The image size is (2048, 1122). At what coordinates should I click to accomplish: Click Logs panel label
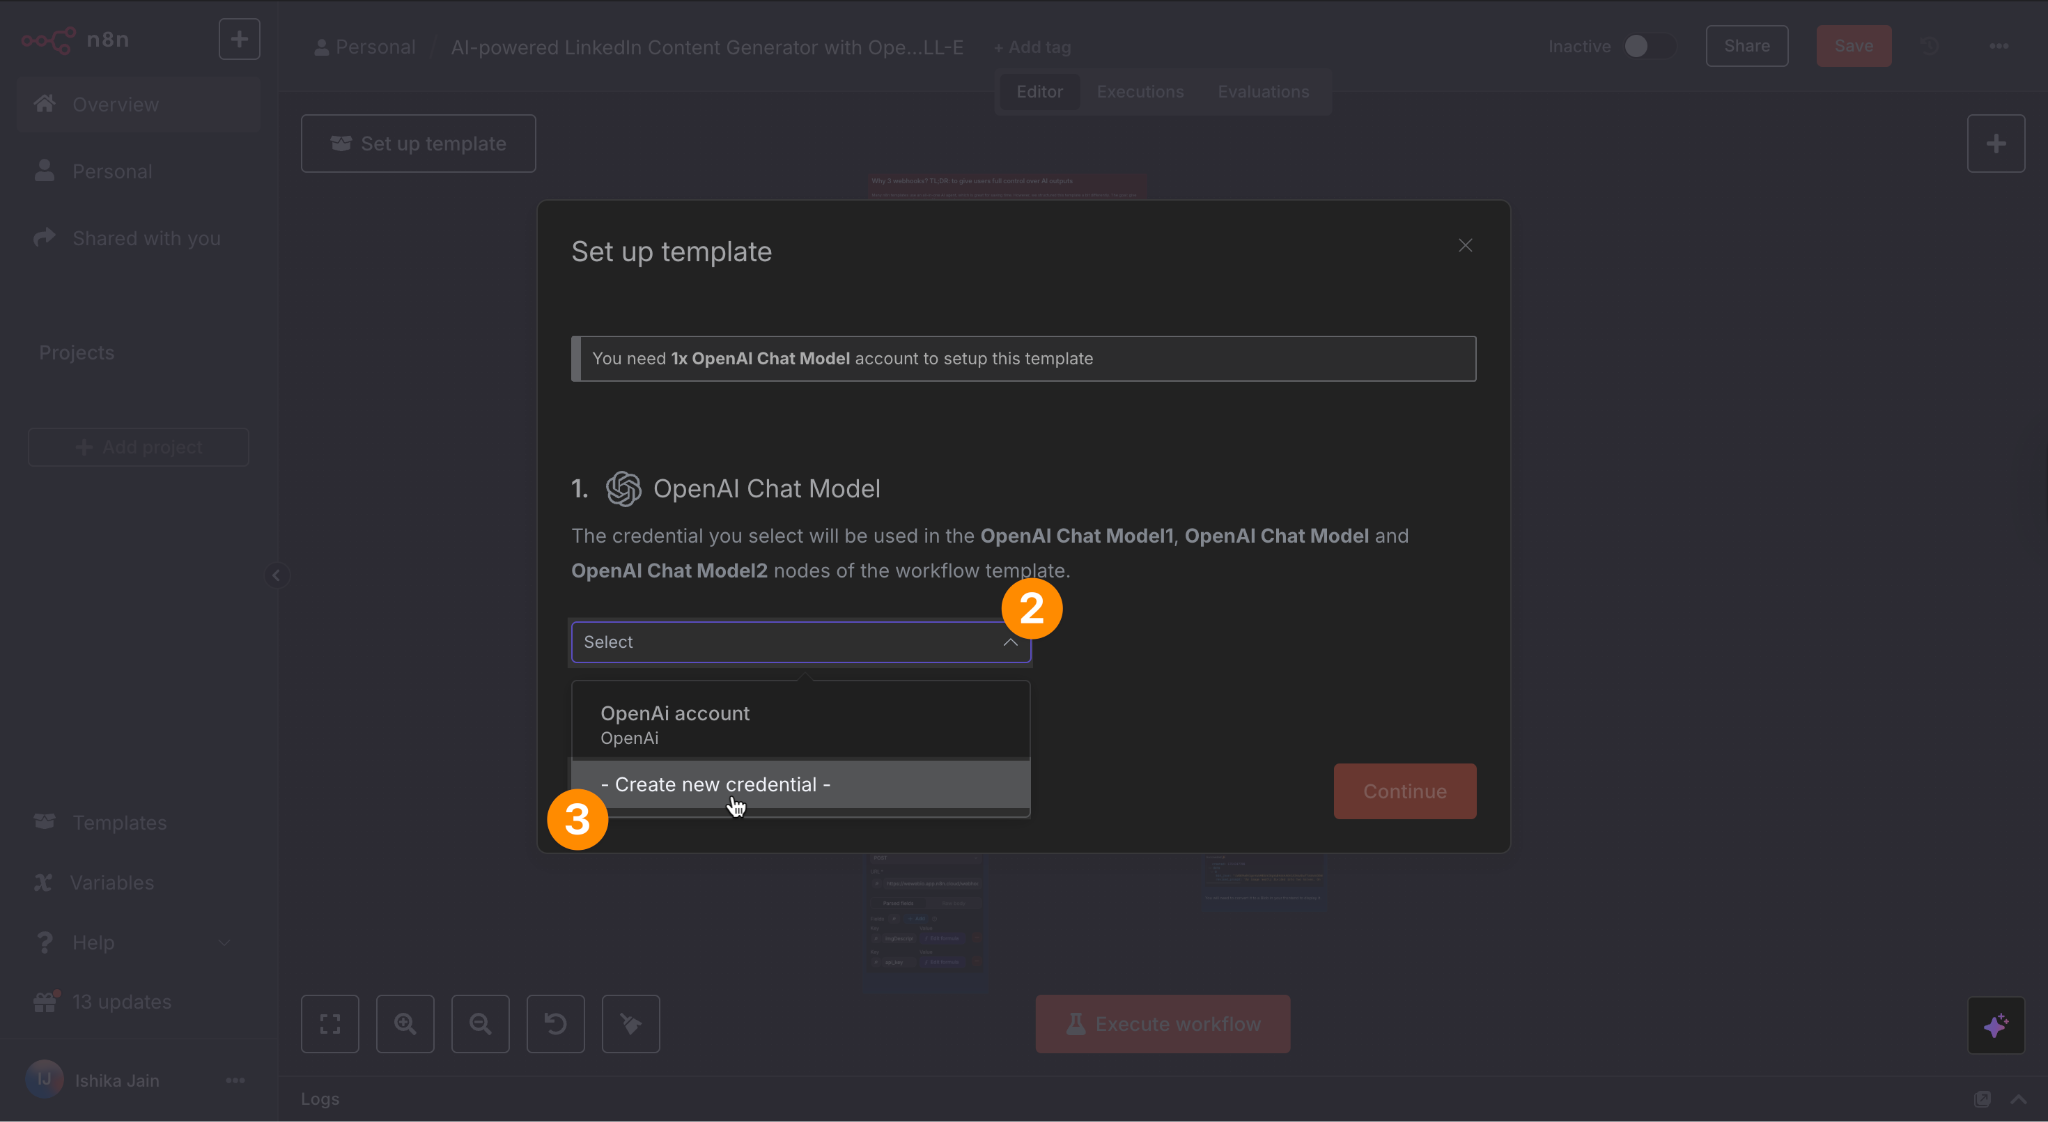[x=320, y=1099]
